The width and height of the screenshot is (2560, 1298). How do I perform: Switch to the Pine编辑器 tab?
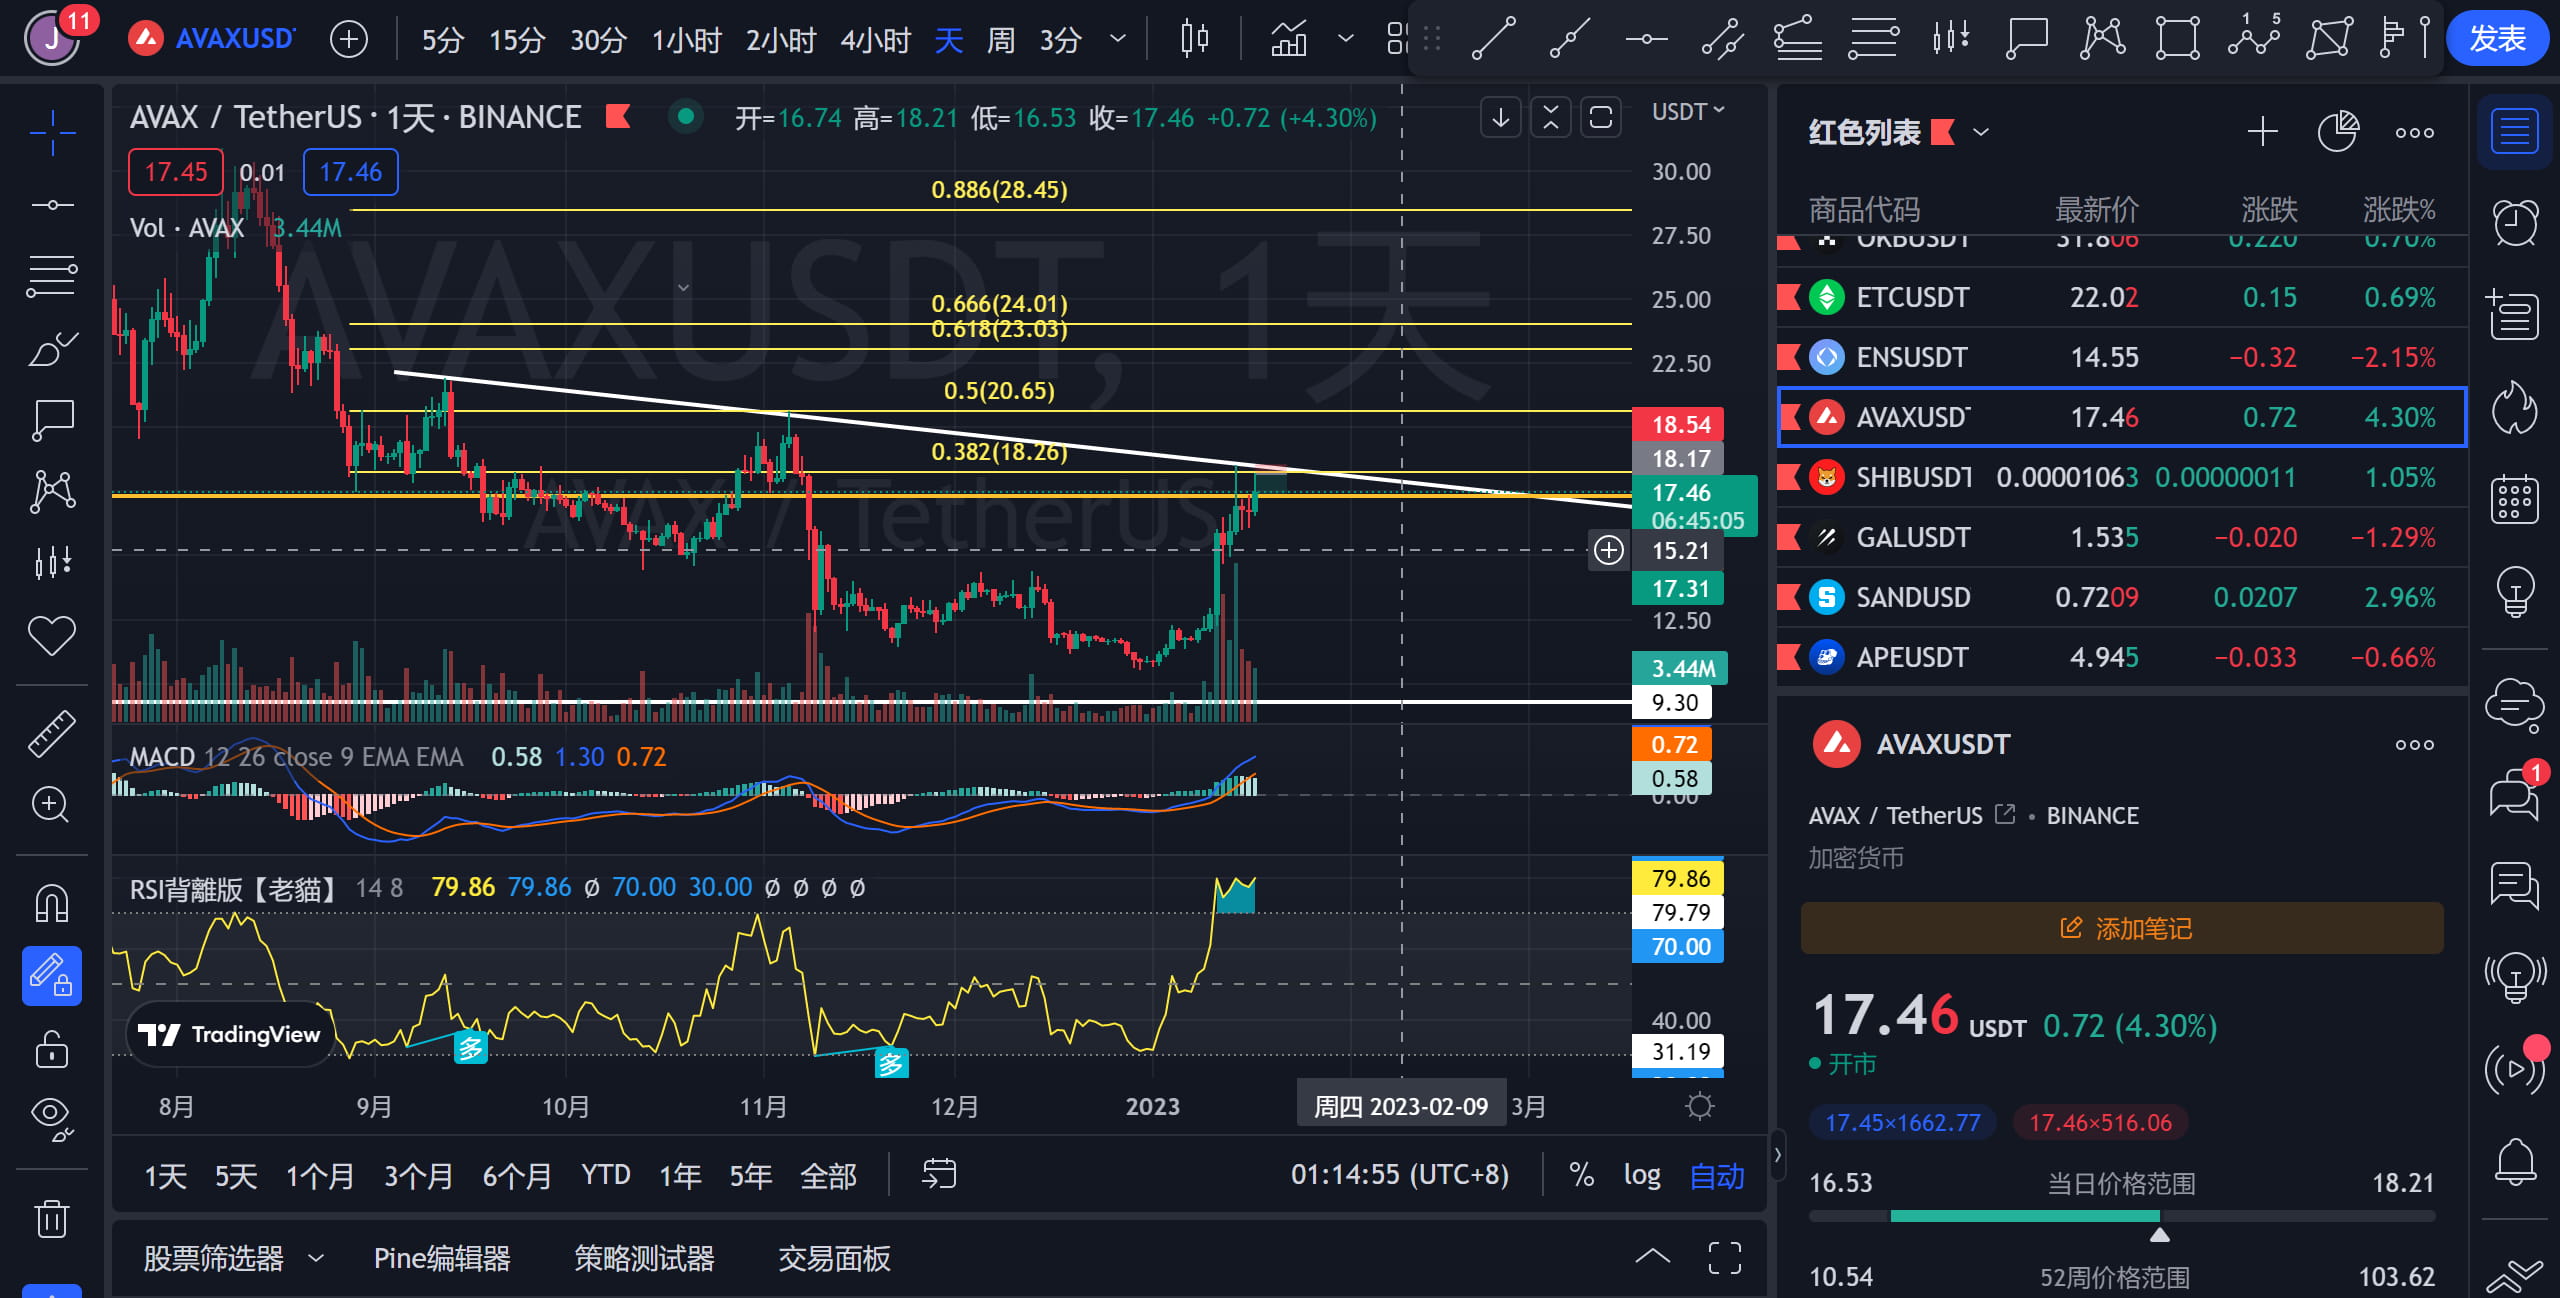(x=442, y=1258)
